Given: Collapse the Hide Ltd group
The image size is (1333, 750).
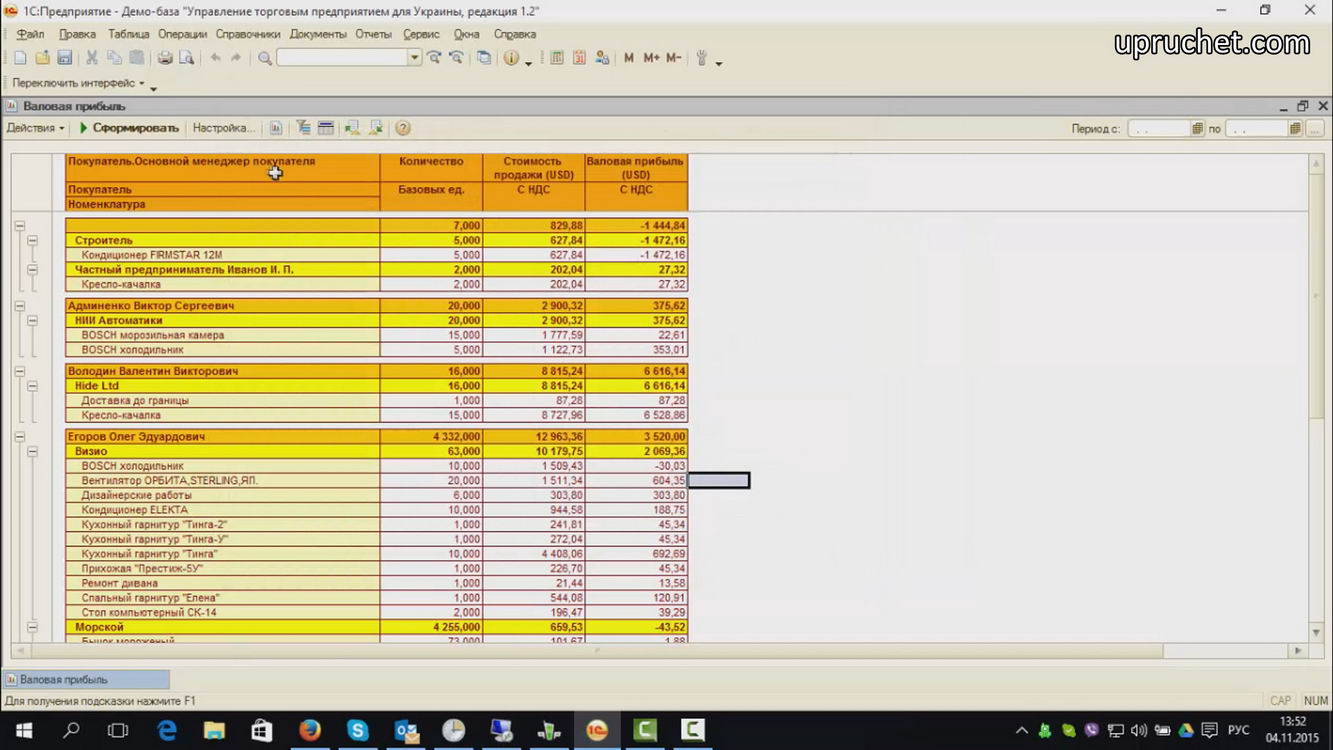Looking at the screenshot, I should tap(32, 386).
